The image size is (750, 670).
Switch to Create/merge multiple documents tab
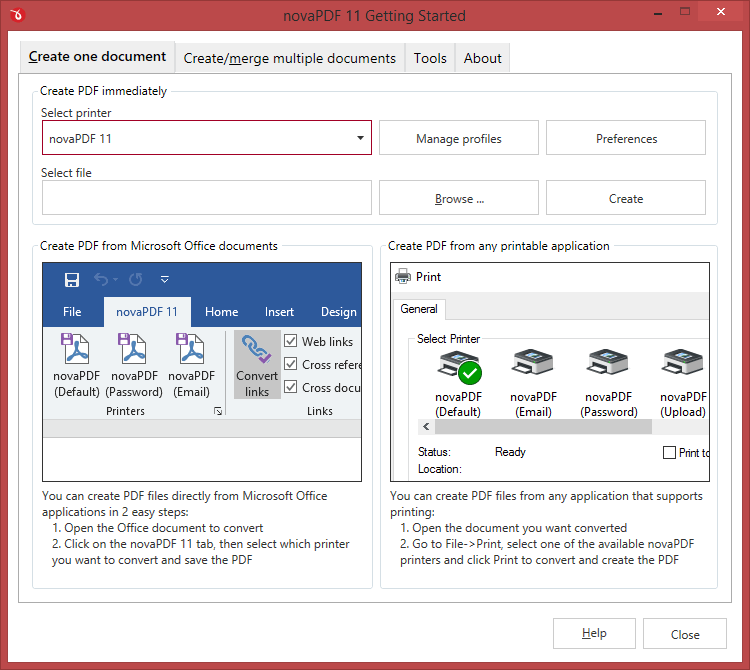pos(290,58)
